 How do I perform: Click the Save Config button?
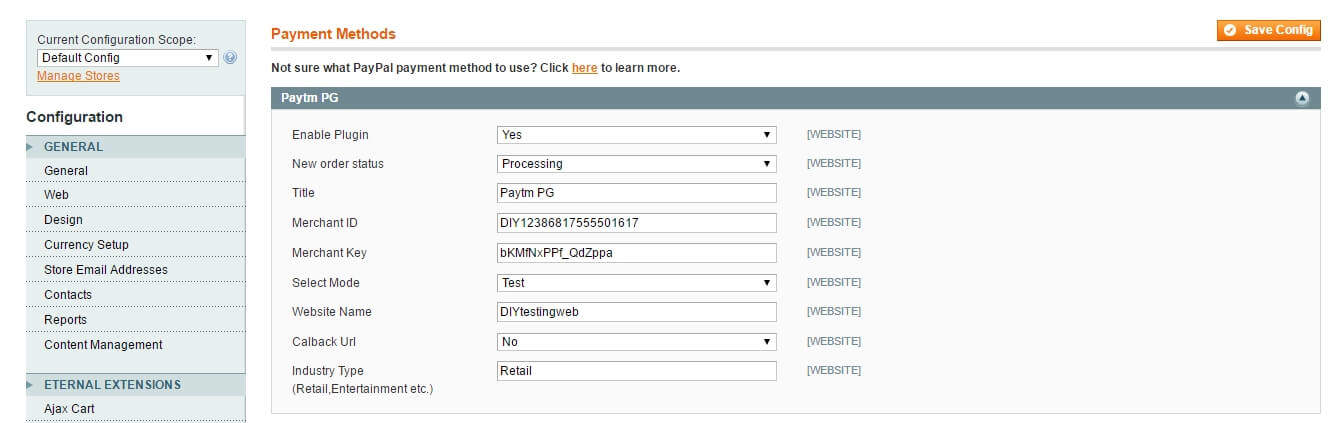[1269, 30]
